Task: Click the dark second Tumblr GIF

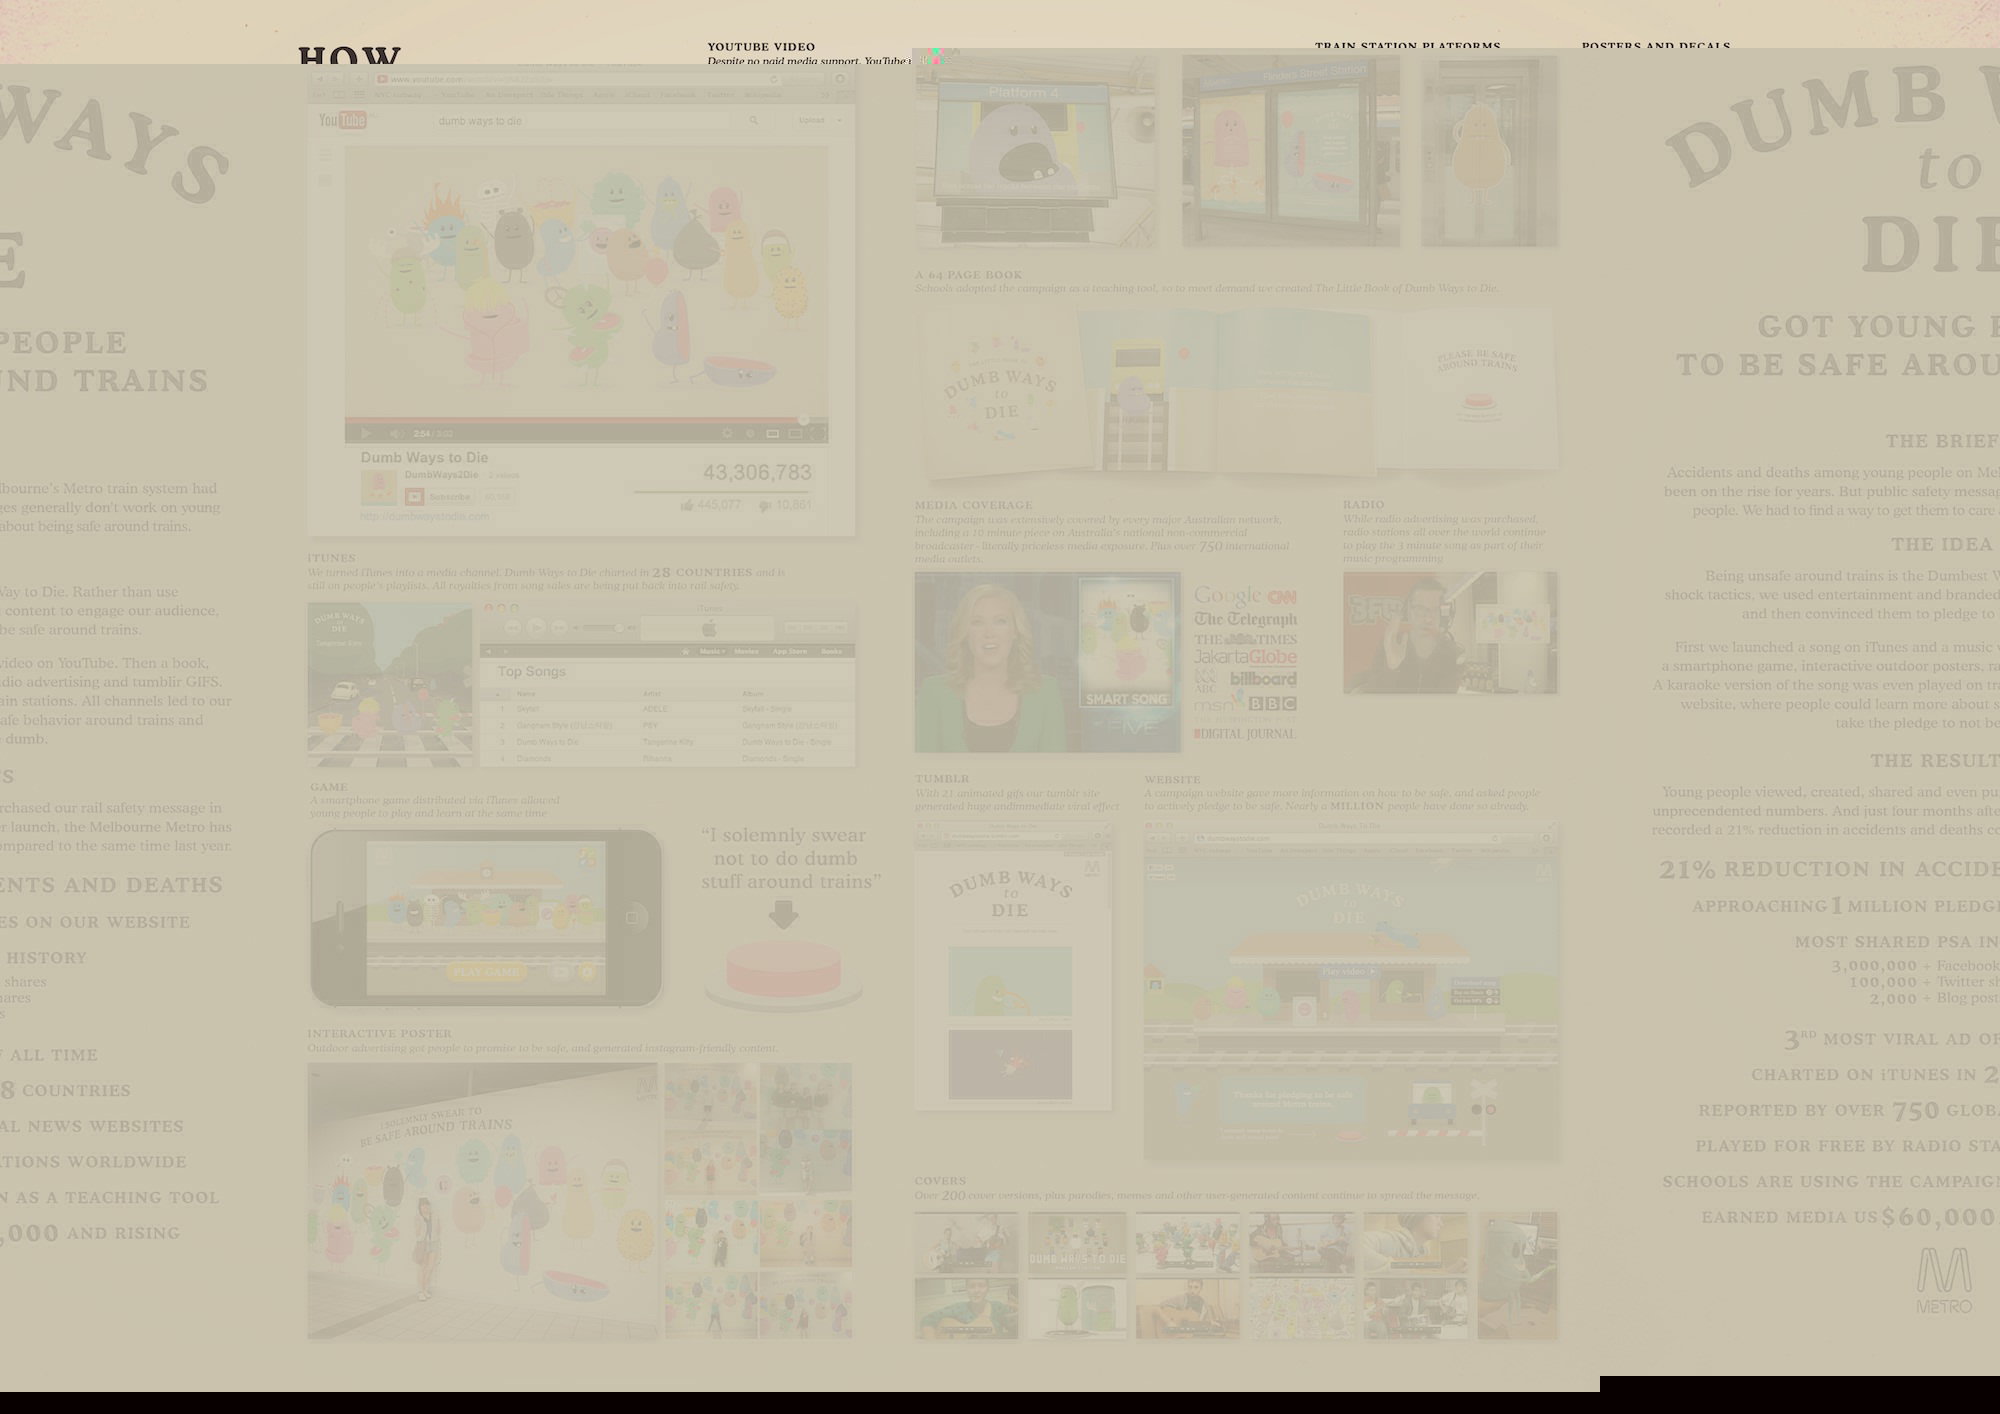Action: click(x=1010, y=1065)
